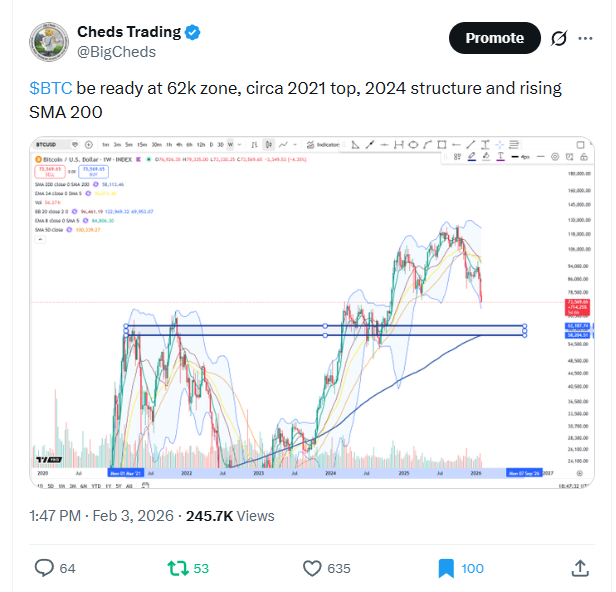Open the $BTC cashtag link
616x592 pixels.
(48, 88)
